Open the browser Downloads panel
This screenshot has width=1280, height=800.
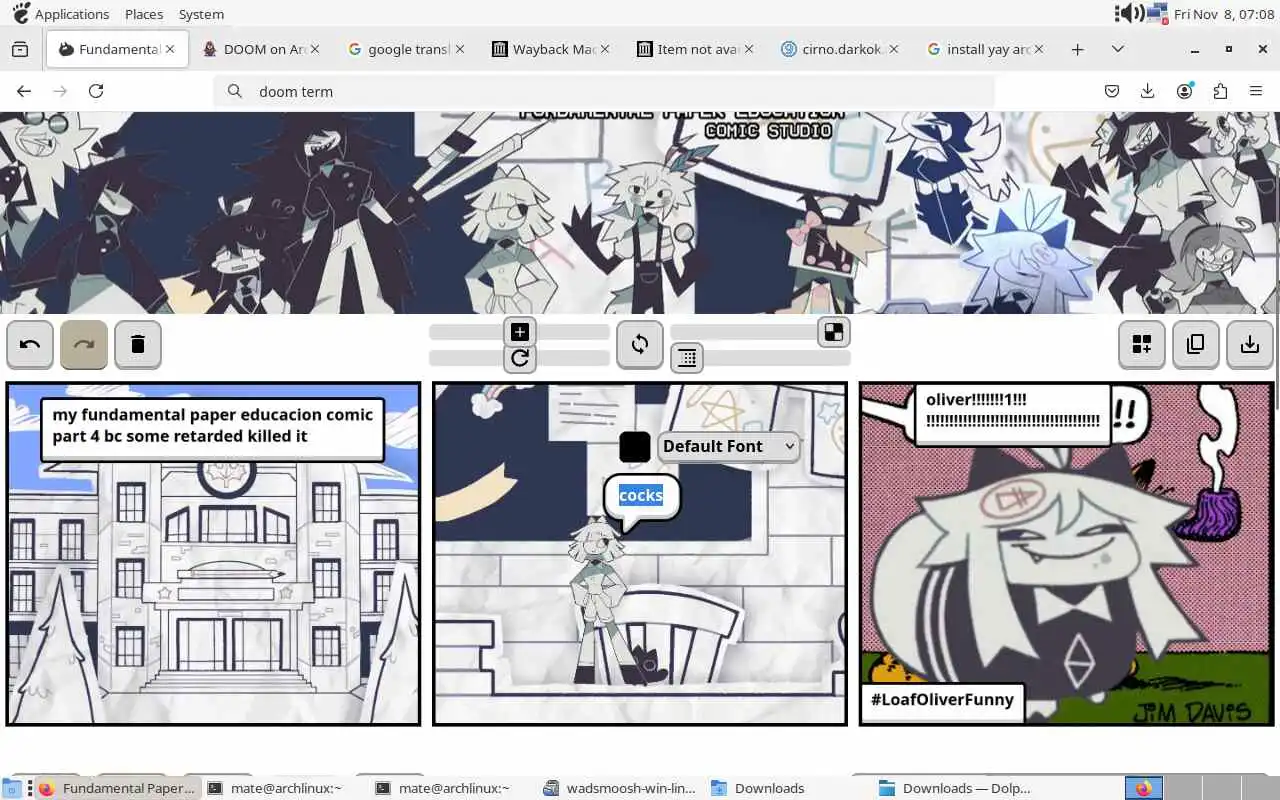click(x=1148, y=91)
